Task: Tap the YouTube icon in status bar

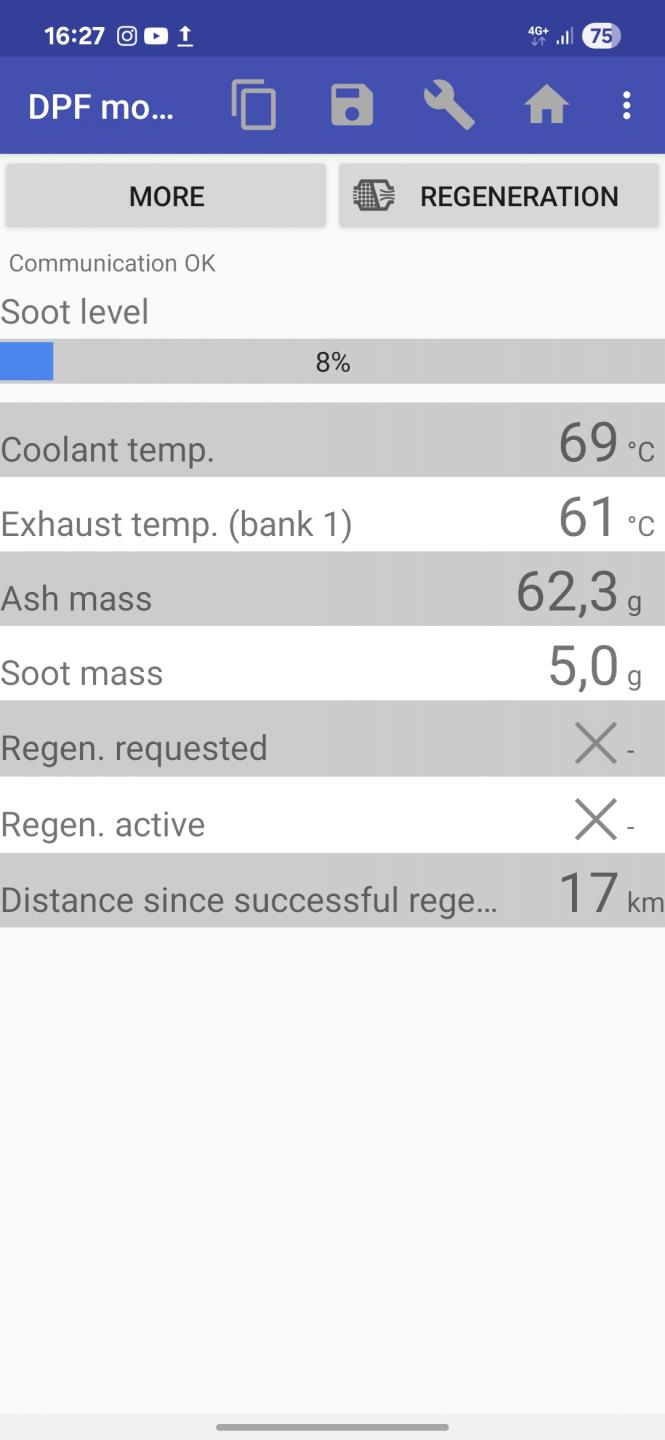Action: pos(156,37)
